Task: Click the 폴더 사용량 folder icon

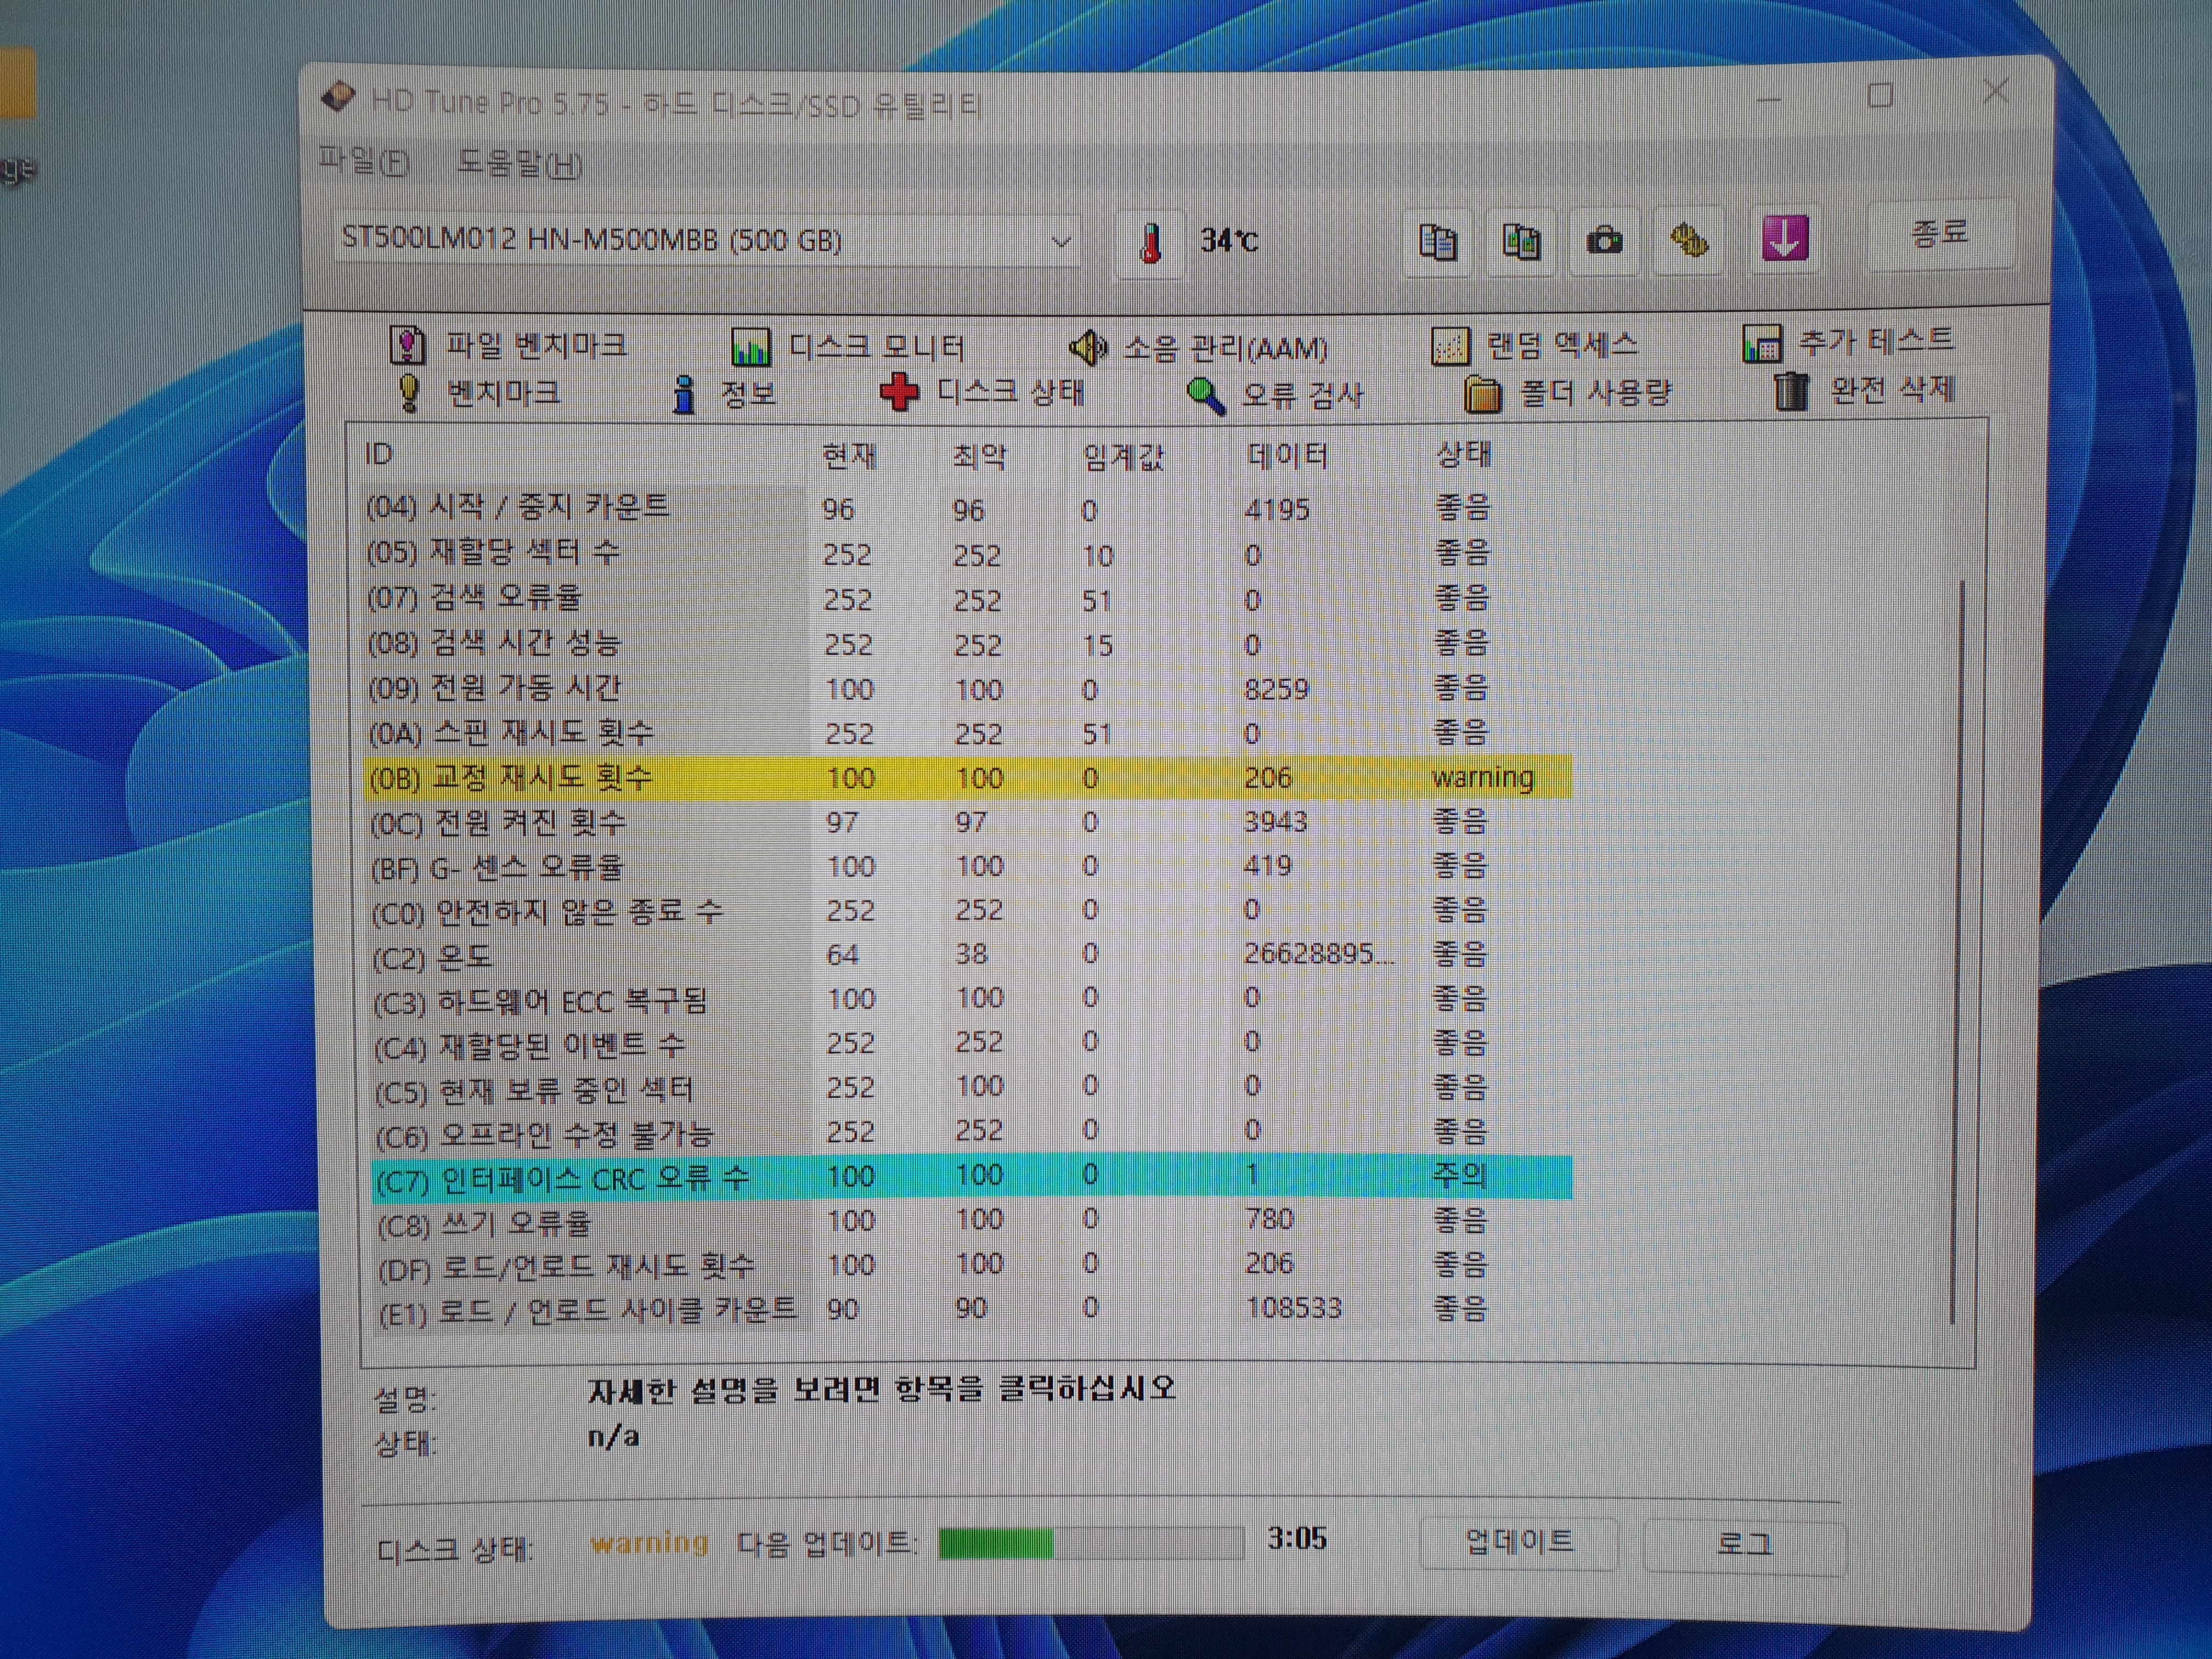Action: [x=1482, y=394]
